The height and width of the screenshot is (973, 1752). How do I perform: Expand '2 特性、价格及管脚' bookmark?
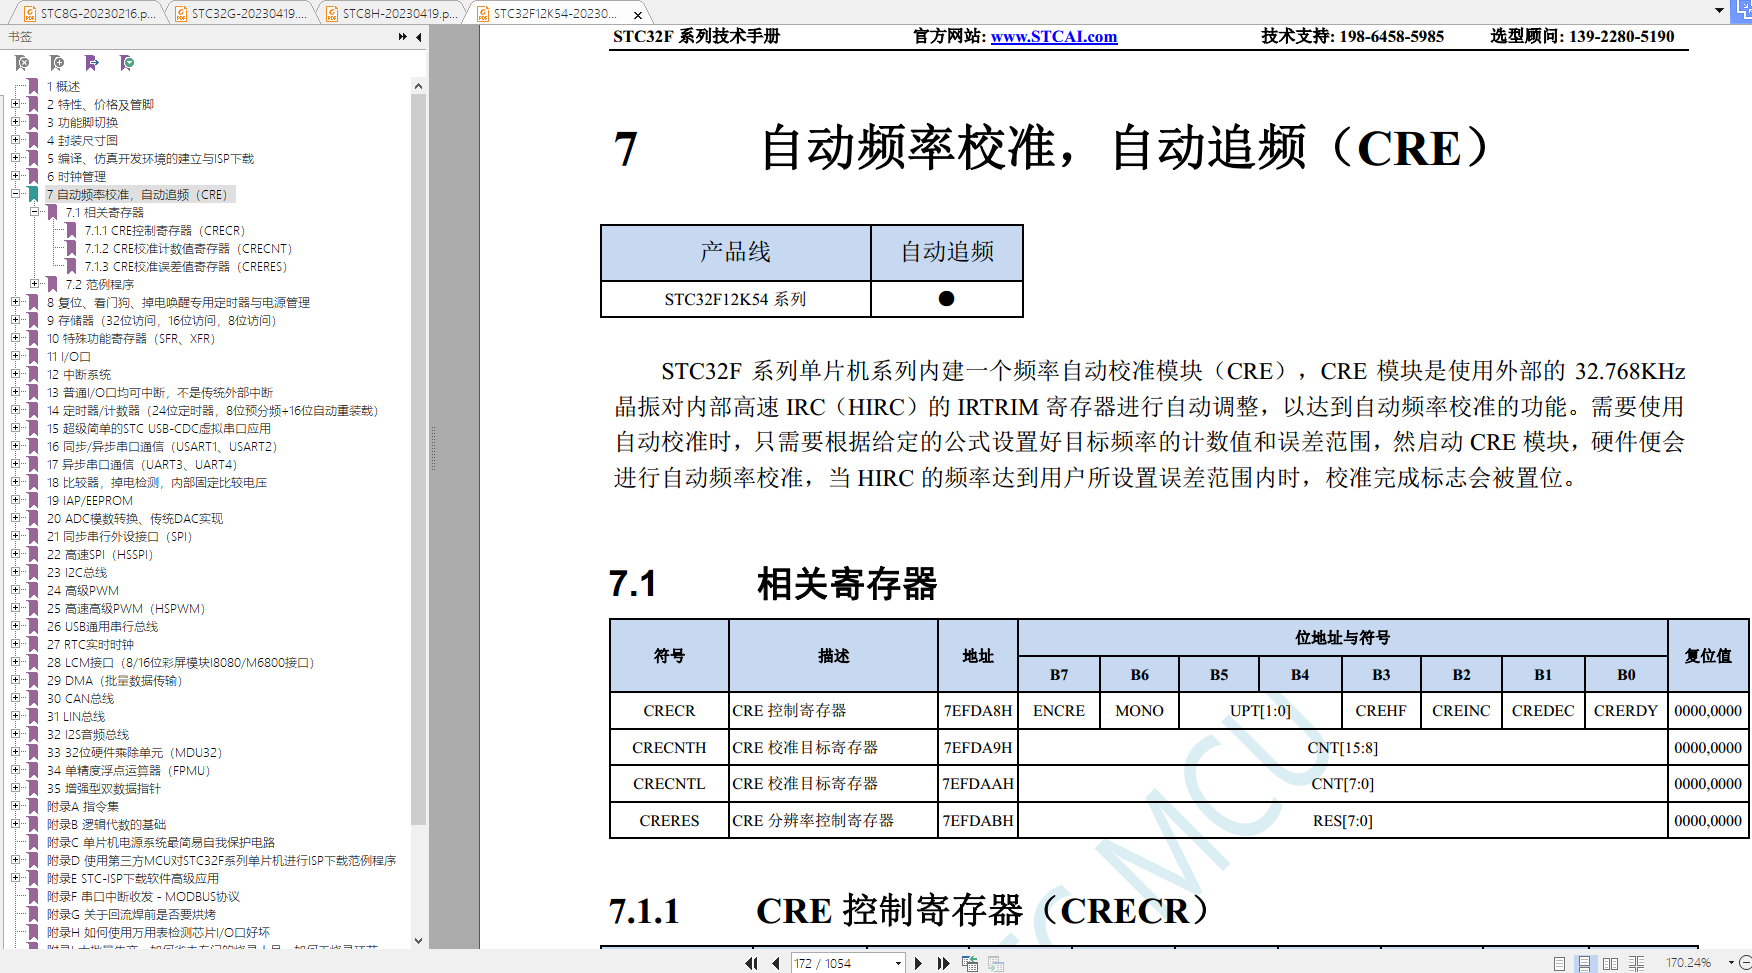[15, 104]
